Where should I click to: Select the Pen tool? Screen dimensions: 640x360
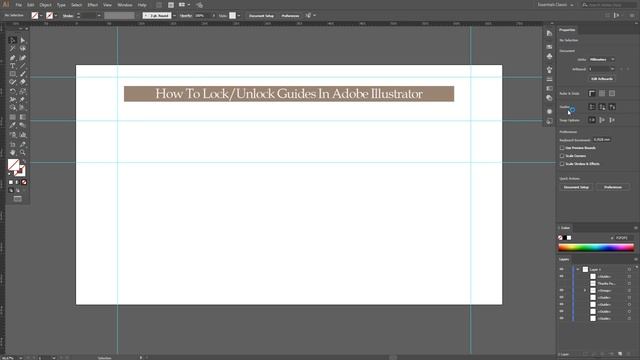point(13,58)
